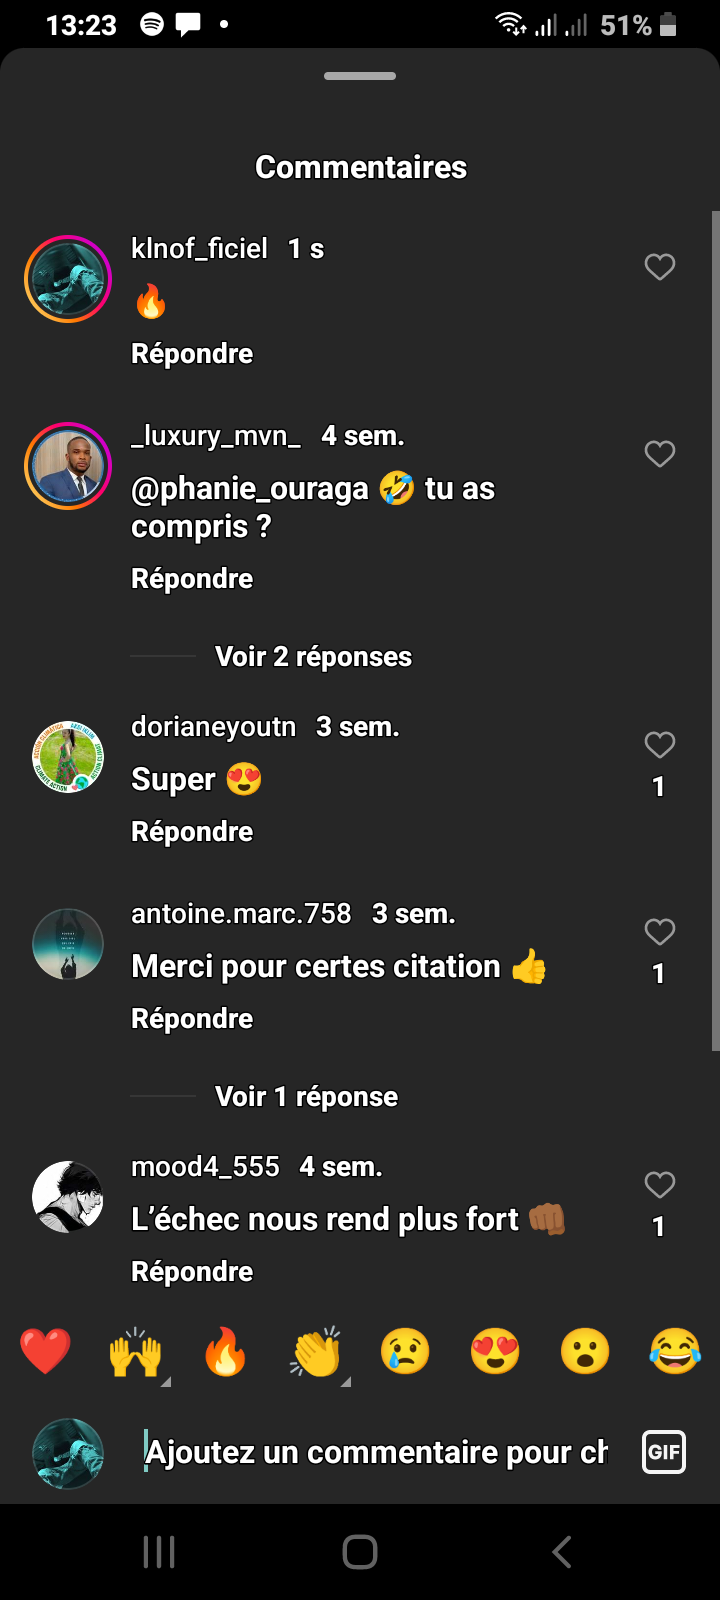Open the @phanie_ouraga mention
The image size is (720, 1600).
pyautogui.click(x=250, y=489)
